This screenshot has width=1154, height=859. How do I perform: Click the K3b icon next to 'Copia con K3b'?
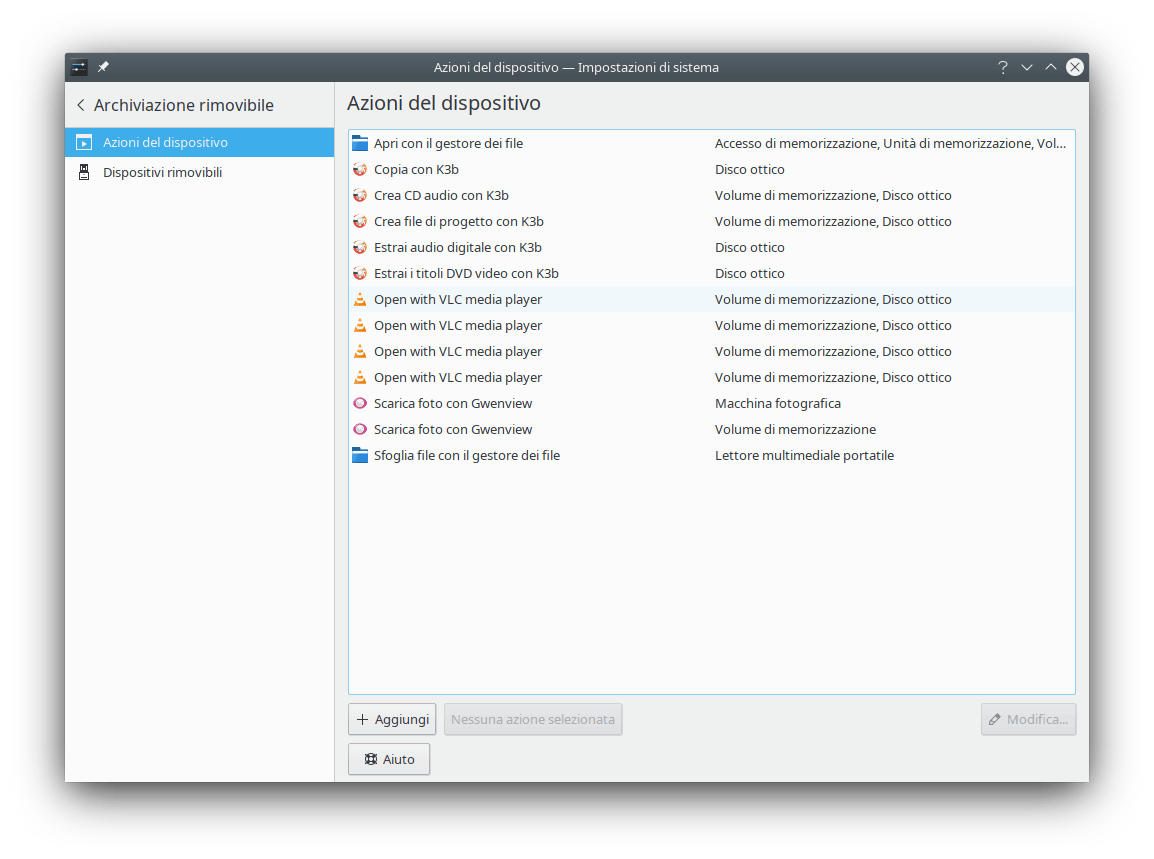(360, 170)
